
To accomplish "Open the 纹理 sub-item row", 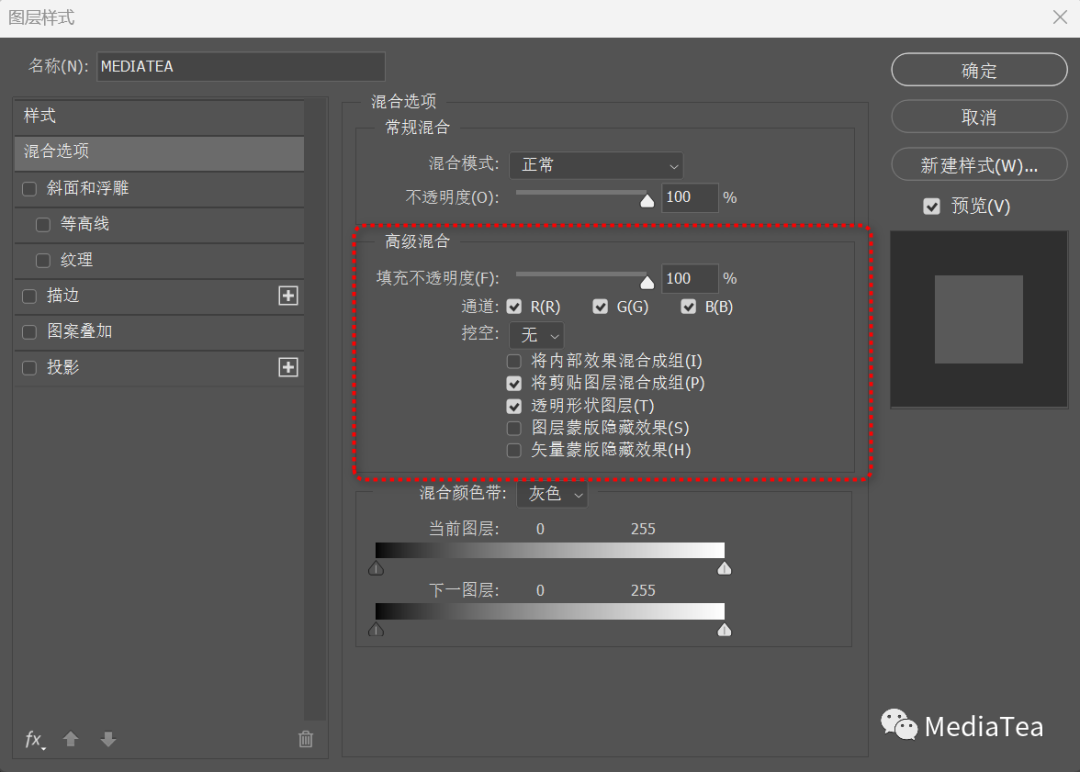I will [159, 260].
